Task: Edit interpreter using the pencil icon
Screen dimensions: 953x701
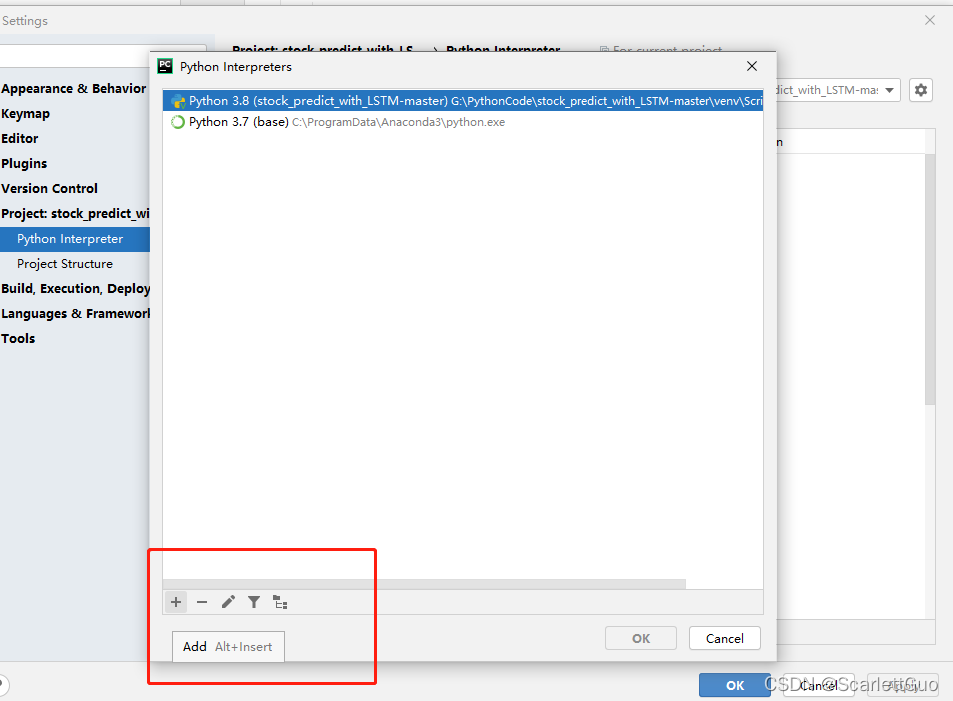Action: pos(228,602)
